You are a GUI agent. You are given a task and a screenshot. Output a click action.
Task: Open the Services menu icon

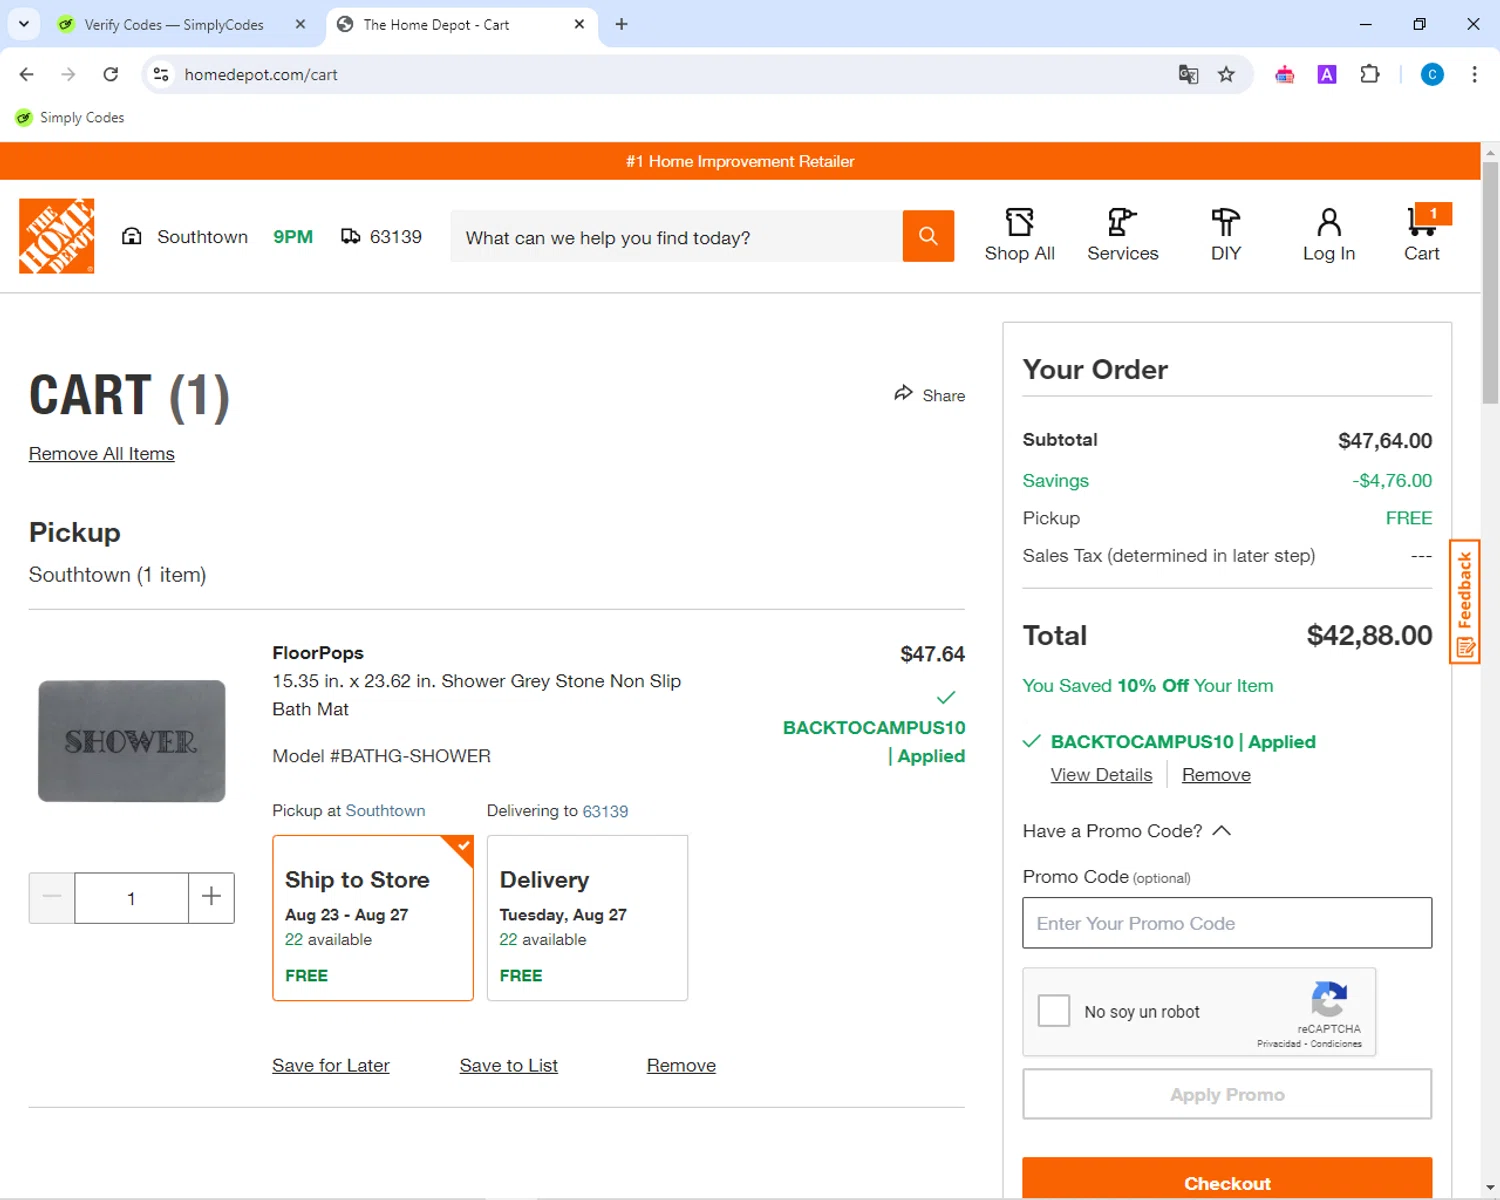1122,222
